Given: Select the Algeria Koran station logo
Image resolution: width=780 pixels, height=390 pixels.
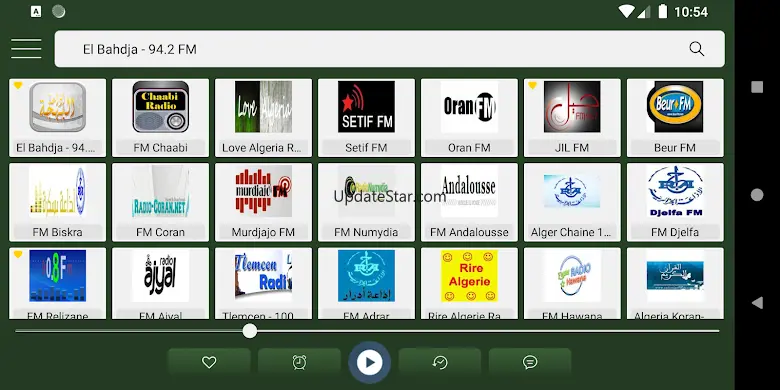Looking at the screenshot, I should click(x=675, y=276).
